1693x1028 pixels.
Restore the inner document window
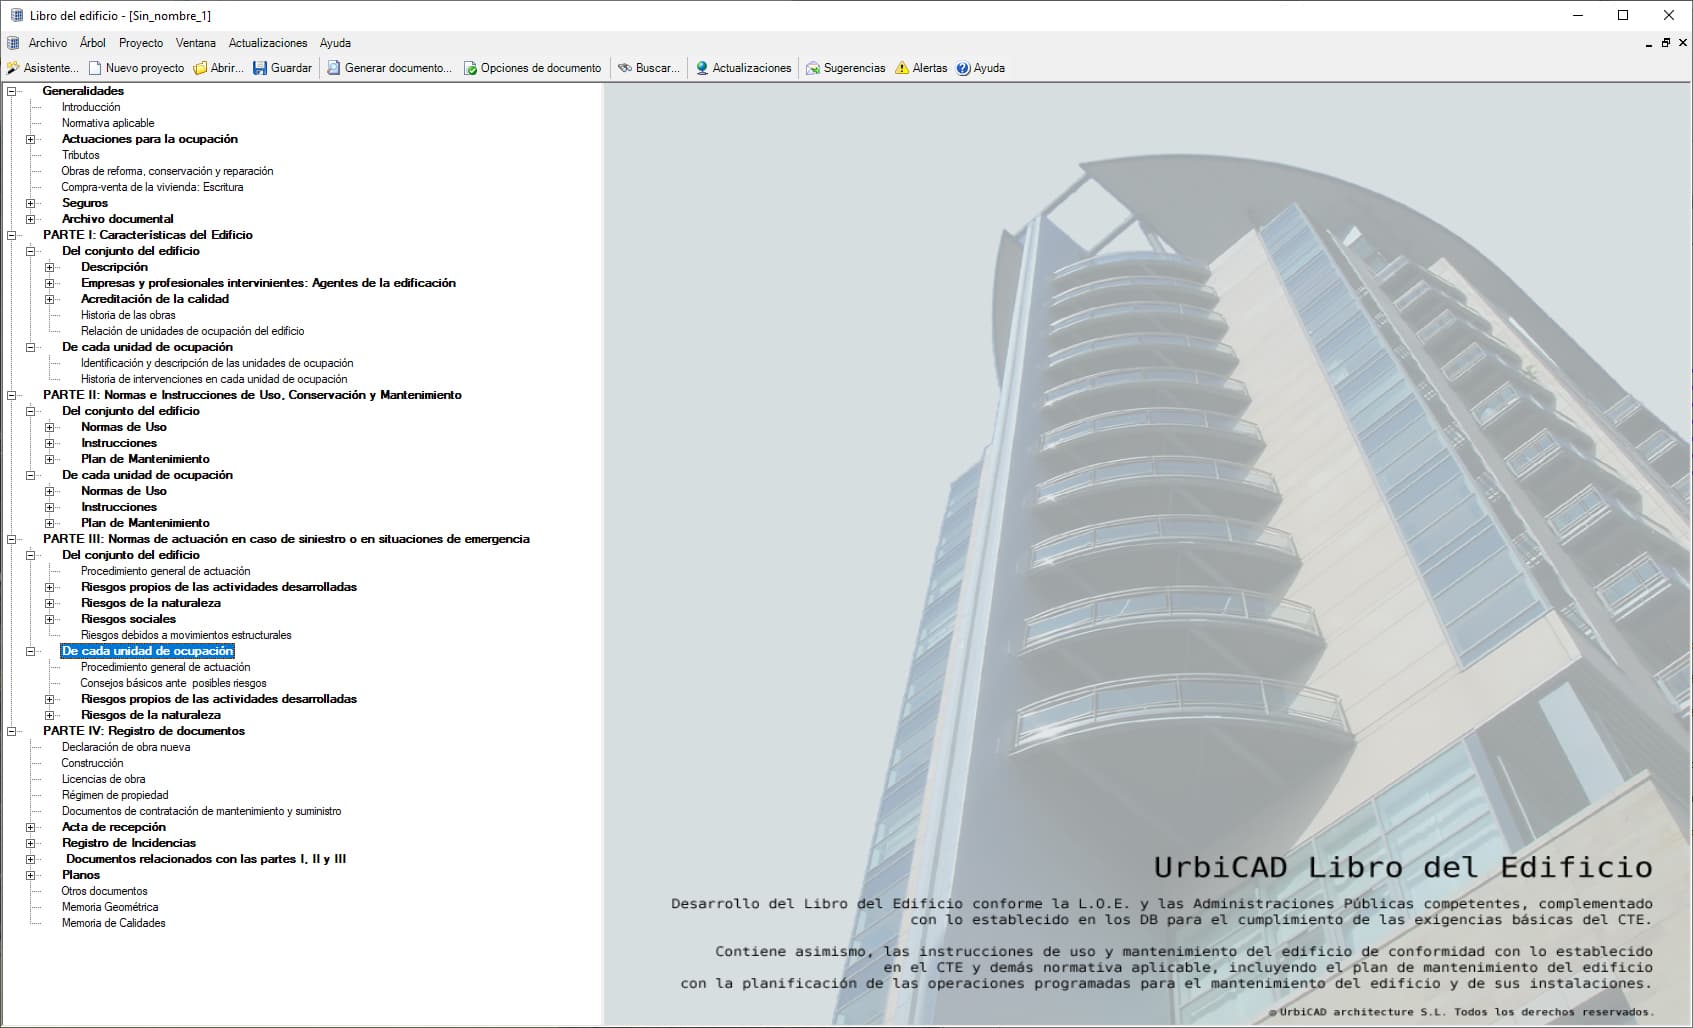1666,43
